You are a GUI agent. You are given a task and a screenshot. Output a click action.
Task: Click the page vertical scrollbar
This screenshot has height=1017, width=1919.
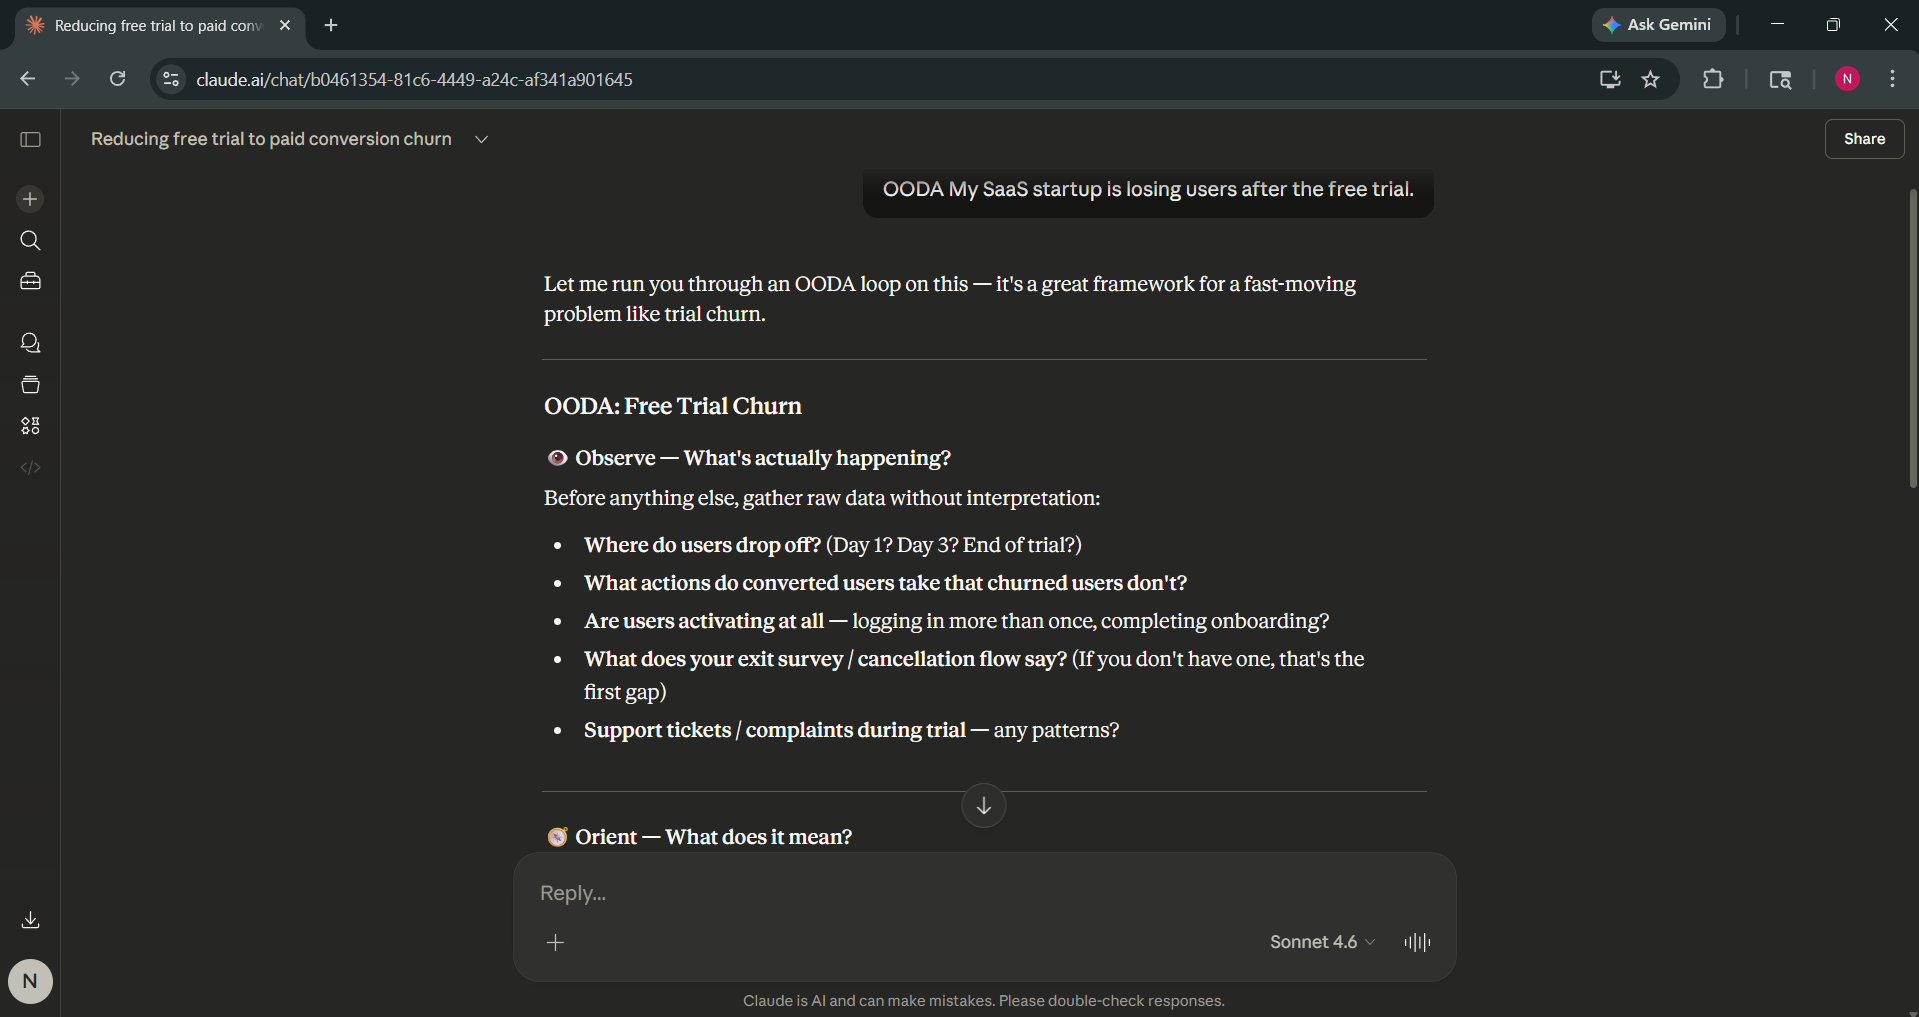(1912, 340)
